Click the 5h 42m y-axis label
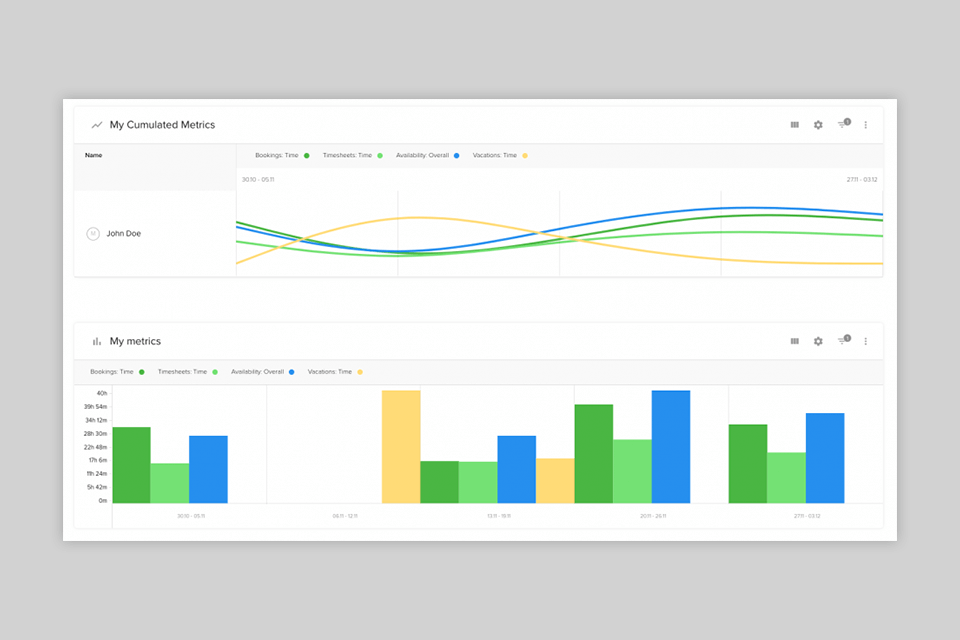The image size is (960, 640). click(97, 487)
